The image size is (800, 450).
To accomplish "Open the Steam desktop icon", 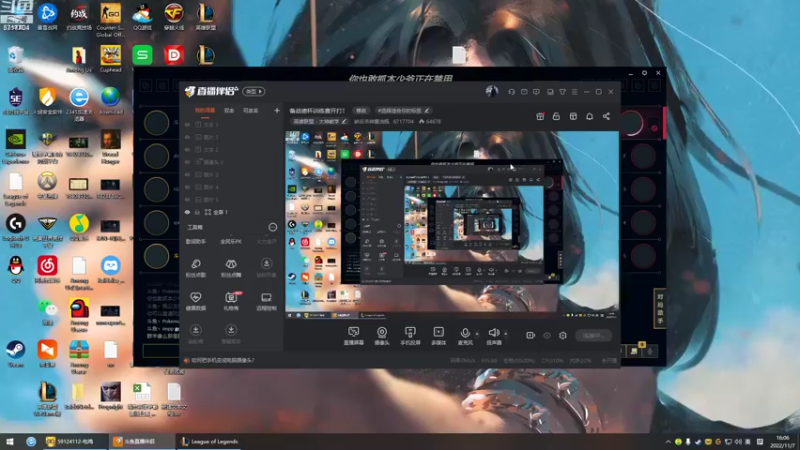I will 15,354.
